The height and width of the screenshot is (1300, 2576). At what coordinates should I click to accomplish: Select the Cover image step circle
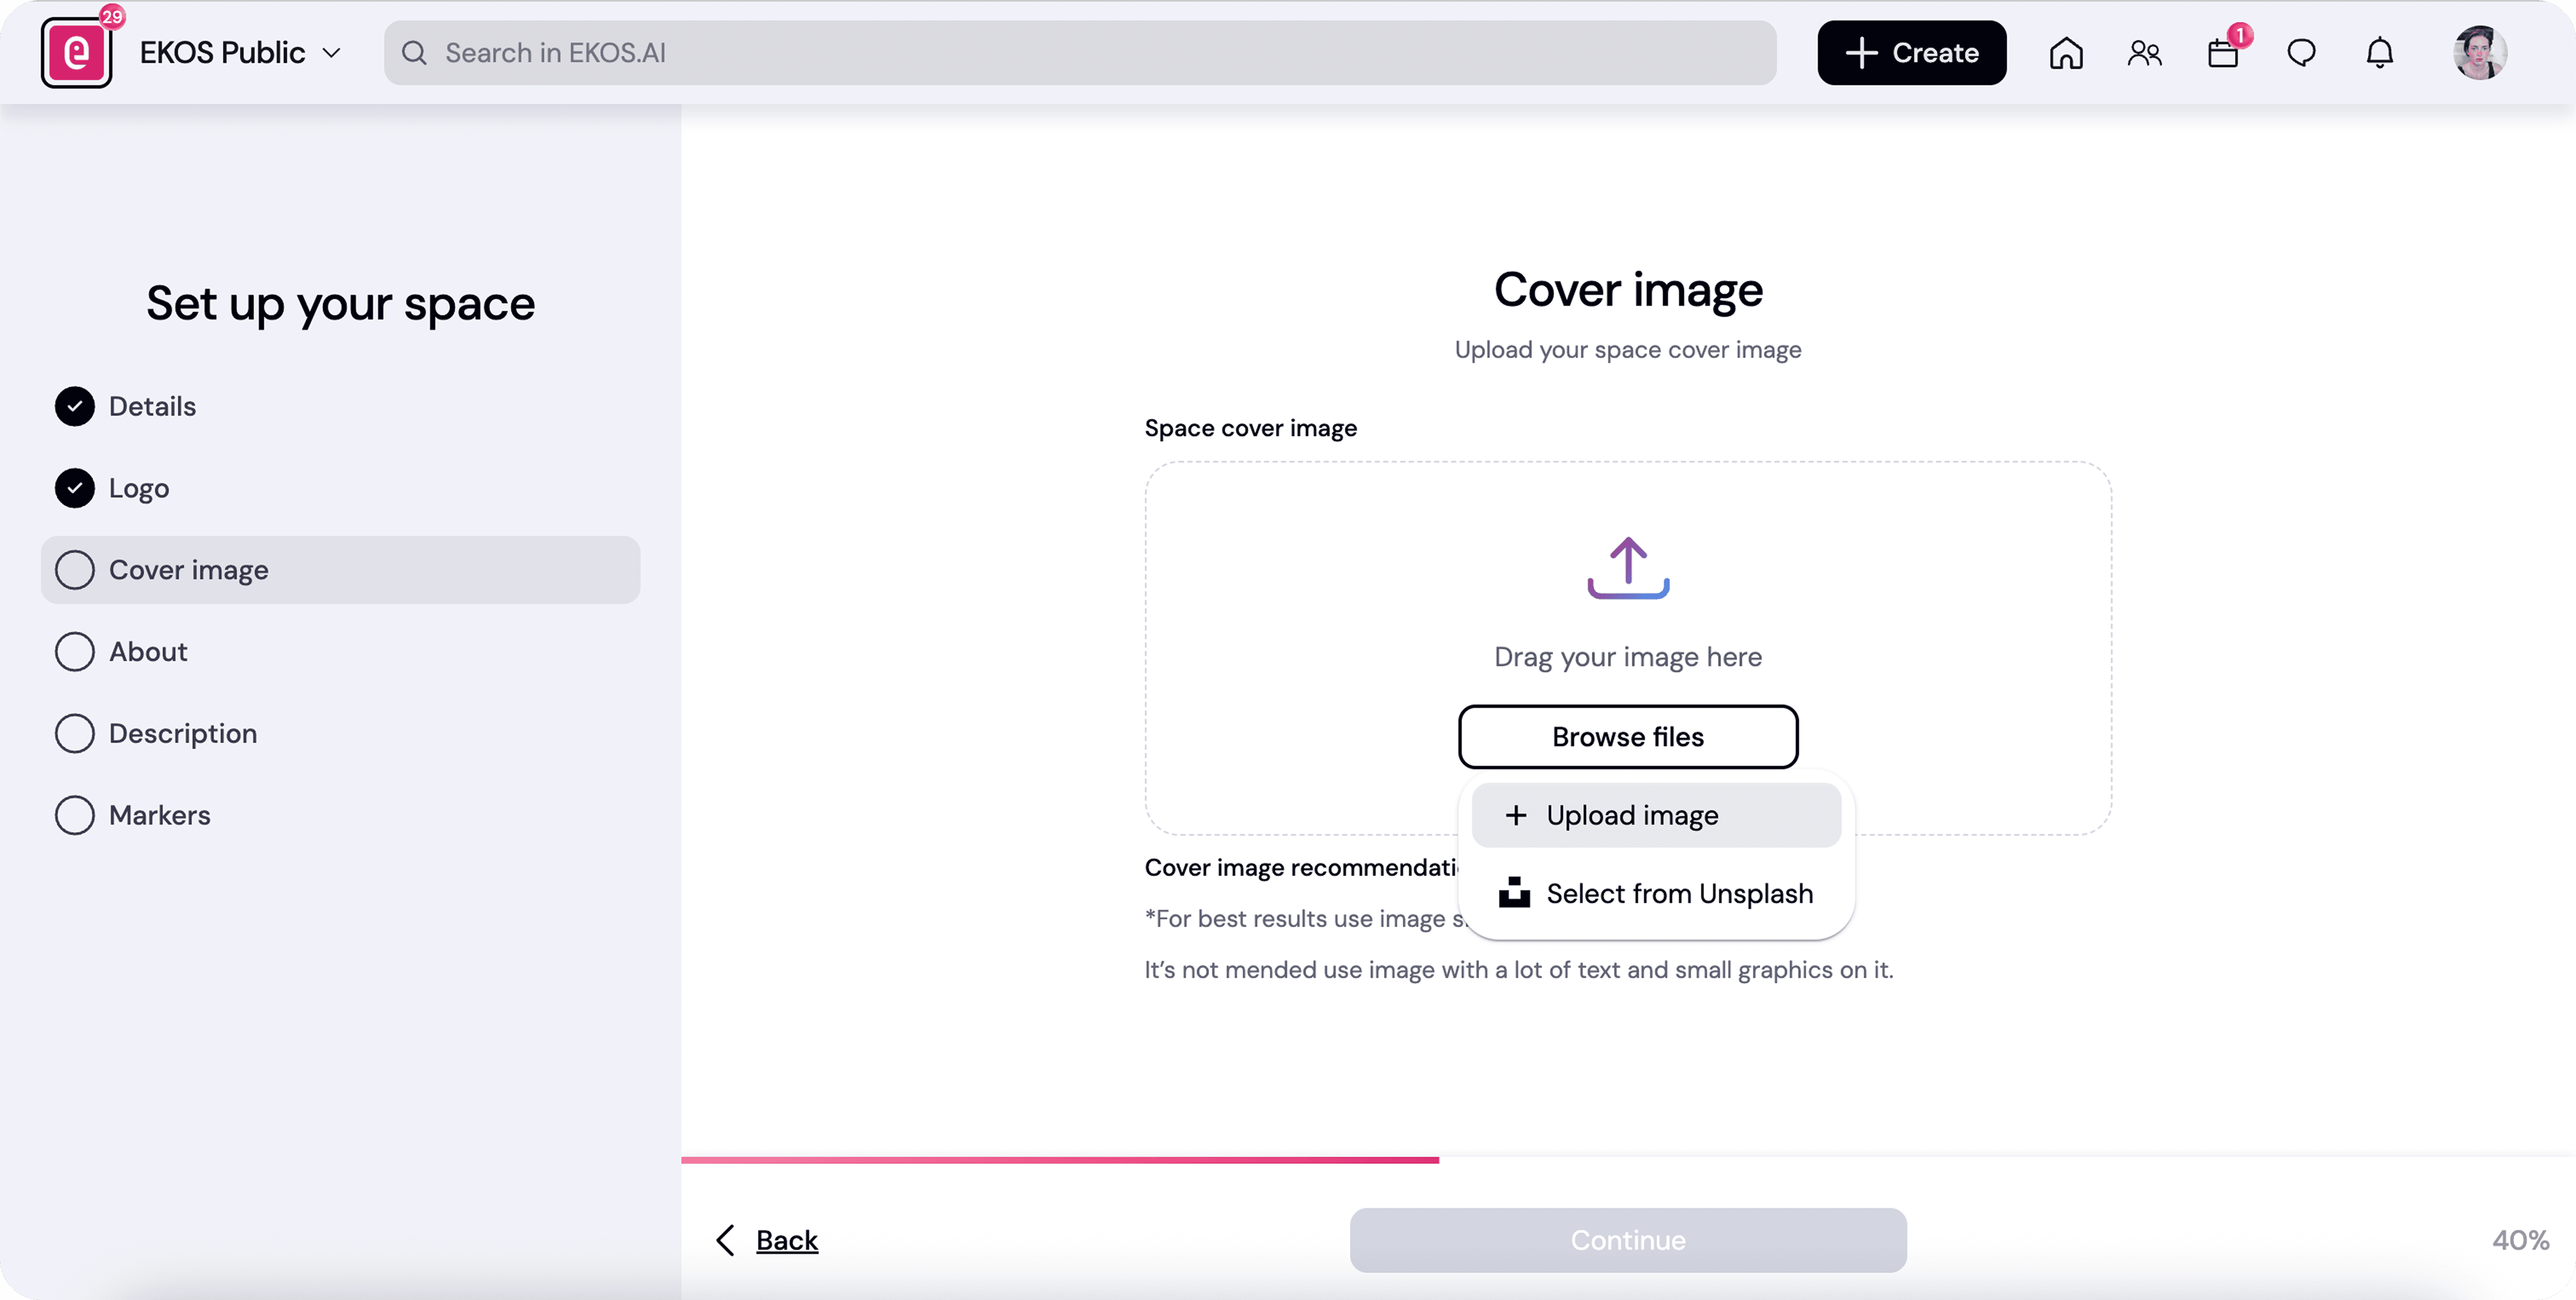(75, 570)
